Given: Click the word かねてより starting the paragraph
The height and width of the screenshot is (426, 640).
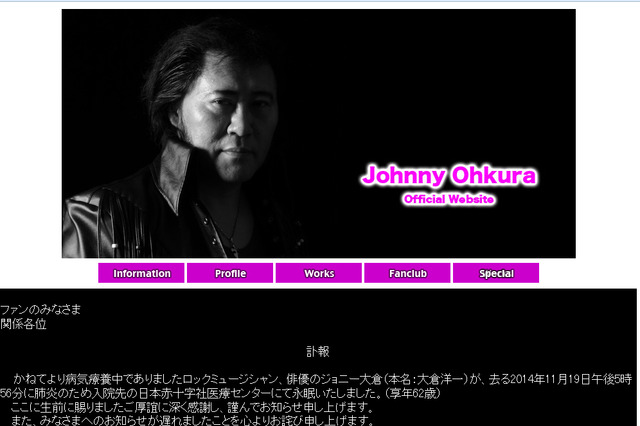Looking at the screenshot, I should [x=33, y=380].
